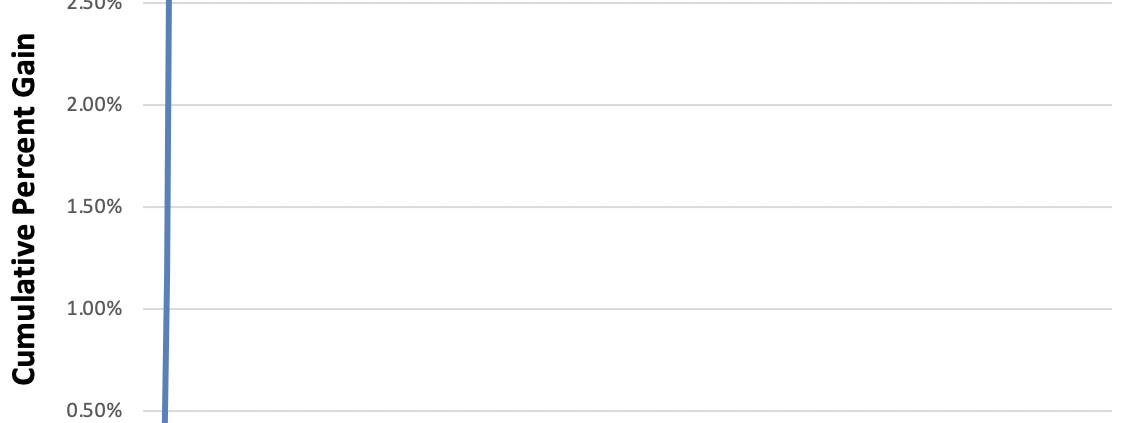Select the 2.00% horizontal gridline
The height and width of the screenshot is (423, 1146).
[640, 104]
